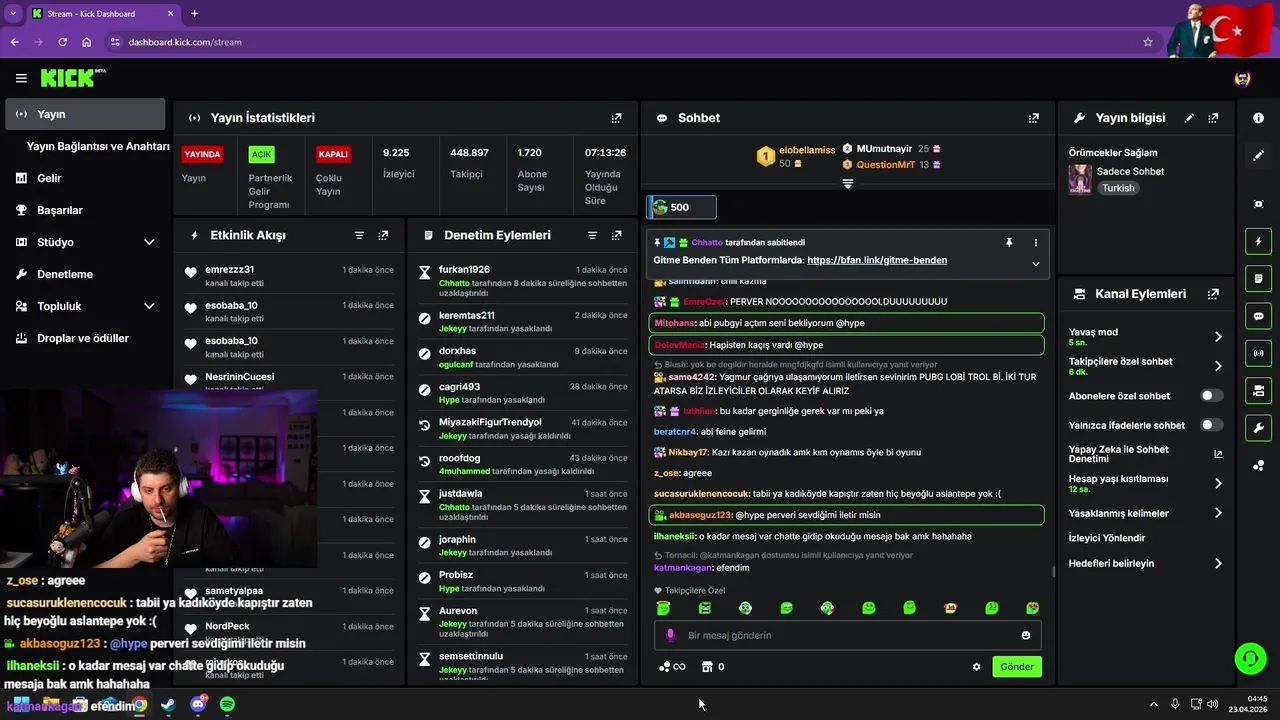Open the channel points infinity icon
1280x720 pixels.
tap(672, 667)
